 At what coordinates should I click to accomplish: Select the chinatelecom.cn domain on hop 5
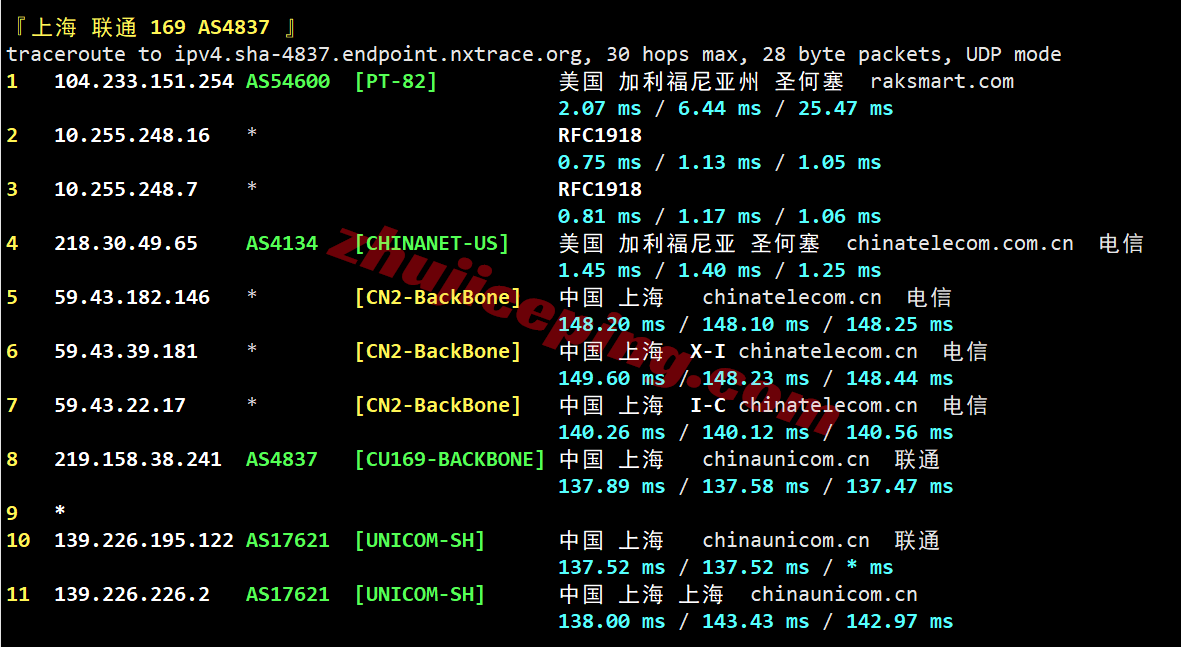pos(791,296)
